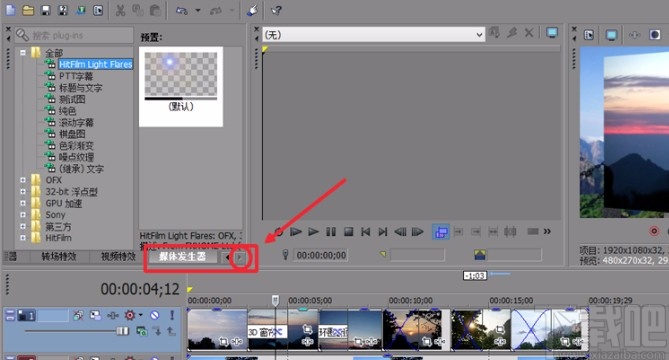The height and width of the screenshot is (360, 669).
Task: Stop playback in the trimmer
Action: (x=348, y=232)
